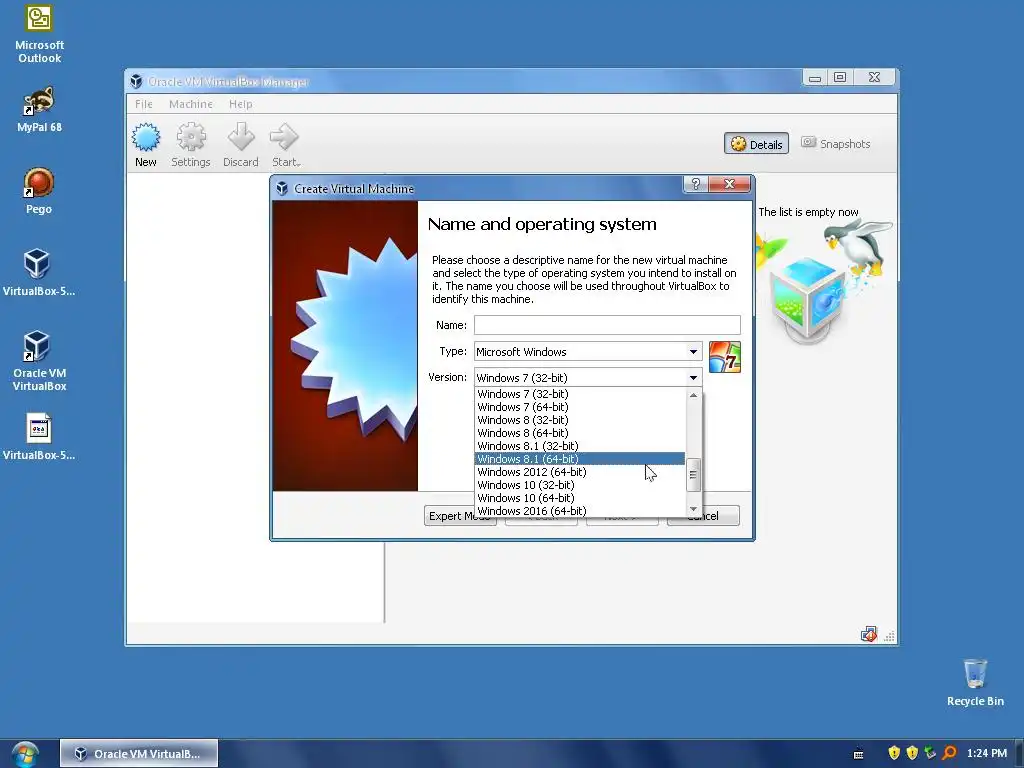The height and width of the screenshot is (768, 1024).
Task: Click the Expert Mode button
Action: tap(460, 516)
